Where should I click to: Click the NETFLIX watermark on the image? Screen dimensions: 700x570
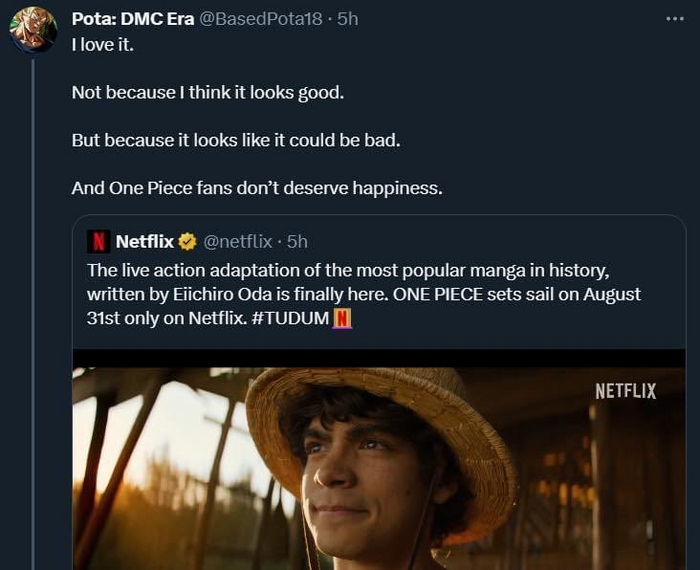[x=625, y=391]
